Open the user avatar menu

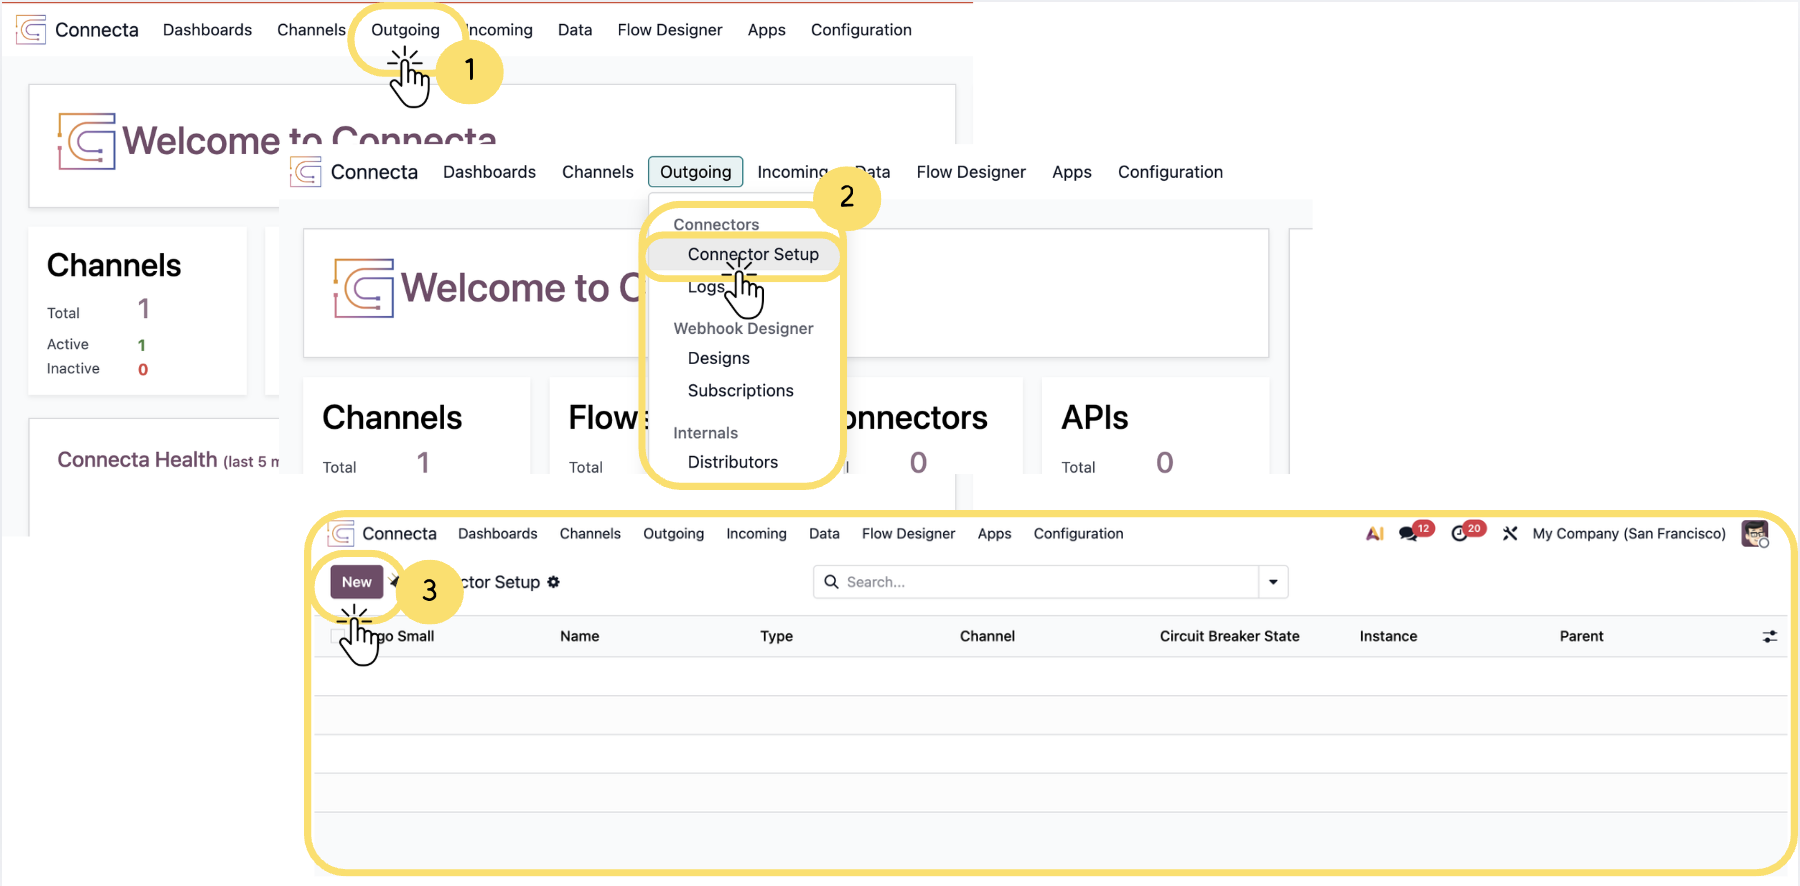click(1754, 534)
